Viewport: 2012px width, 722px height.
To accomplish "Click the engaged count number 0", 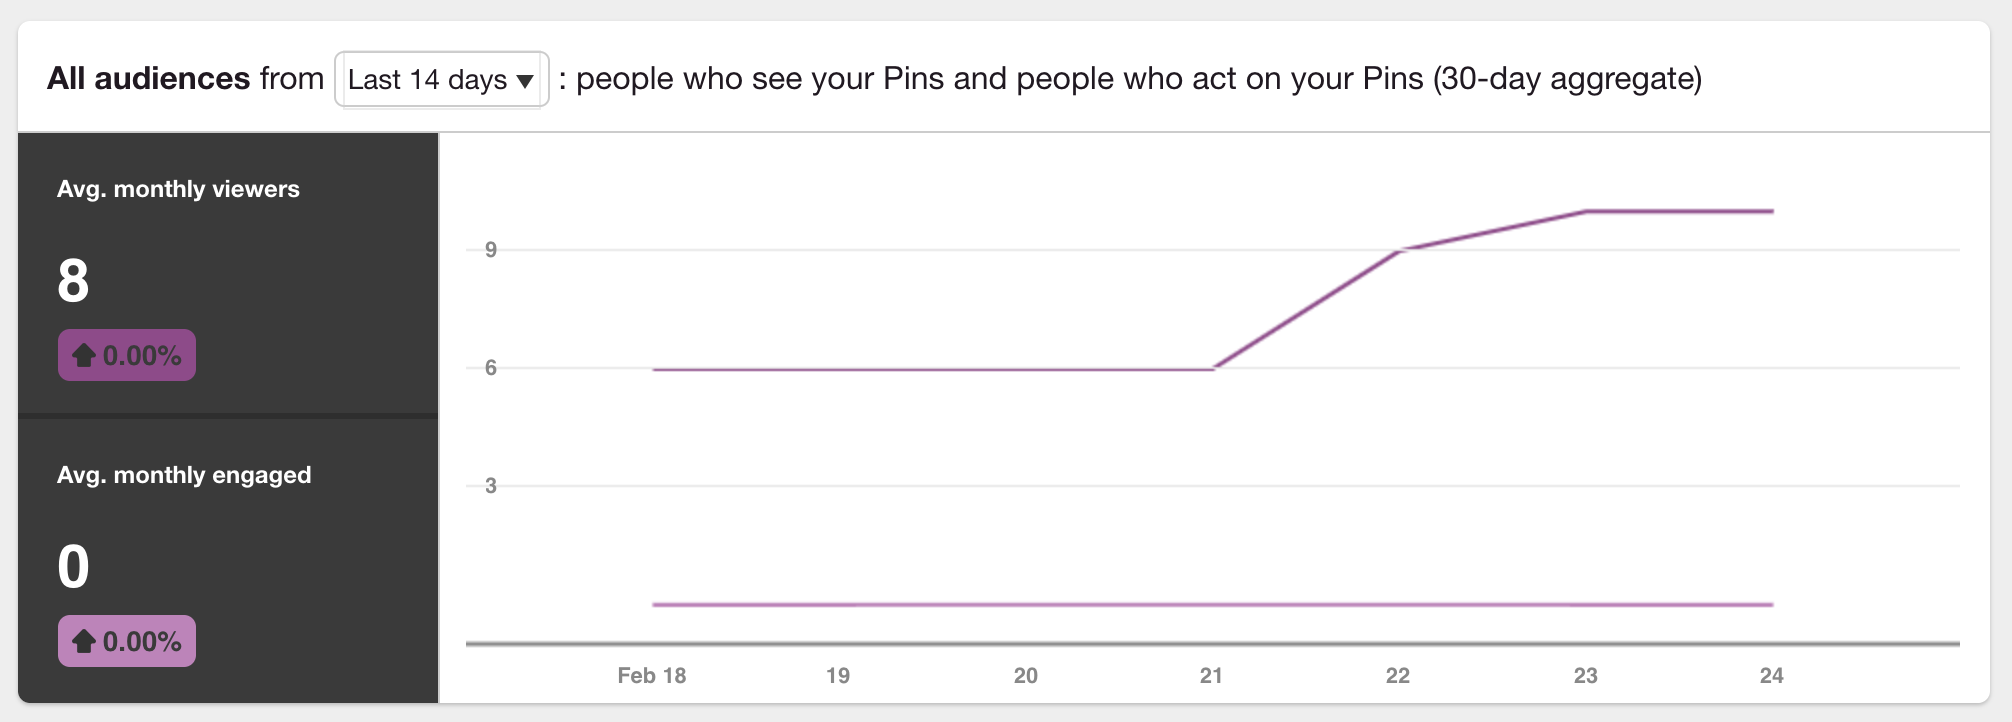I will (73, 567).
